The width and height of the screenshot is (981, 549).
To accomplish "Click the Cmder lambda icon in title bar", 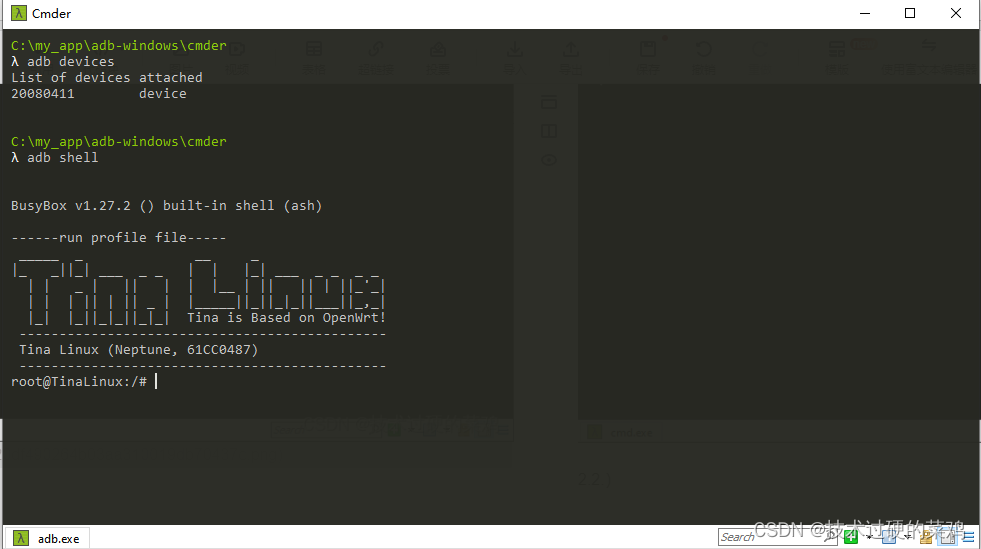I will click(x=18, y=14).
